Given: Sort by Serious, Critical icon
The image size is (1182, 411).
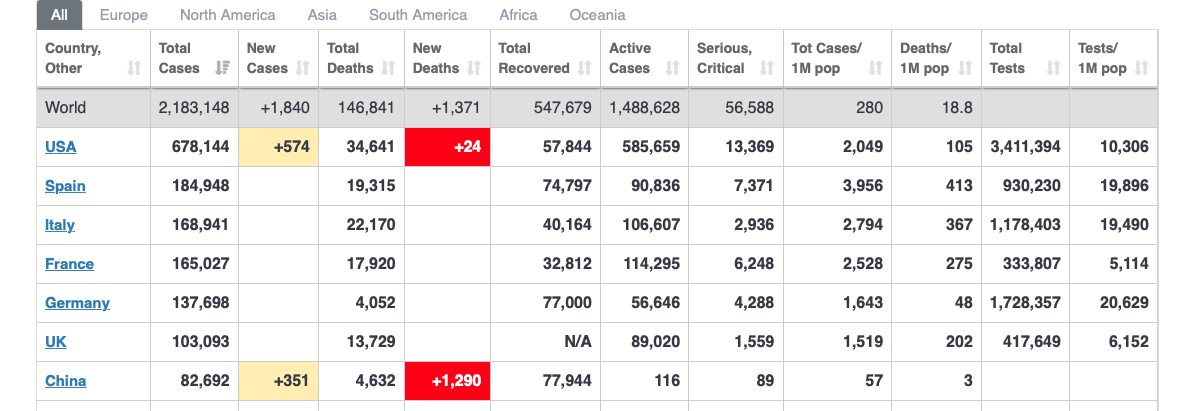Looking at the screenshot, I should (x=767, y=68).
